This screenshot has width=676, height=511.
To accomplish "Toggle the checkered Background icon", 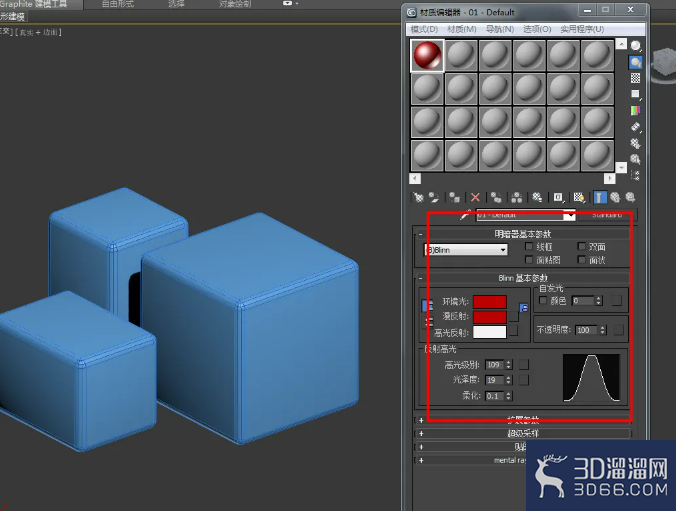I will tap(635, 78).
